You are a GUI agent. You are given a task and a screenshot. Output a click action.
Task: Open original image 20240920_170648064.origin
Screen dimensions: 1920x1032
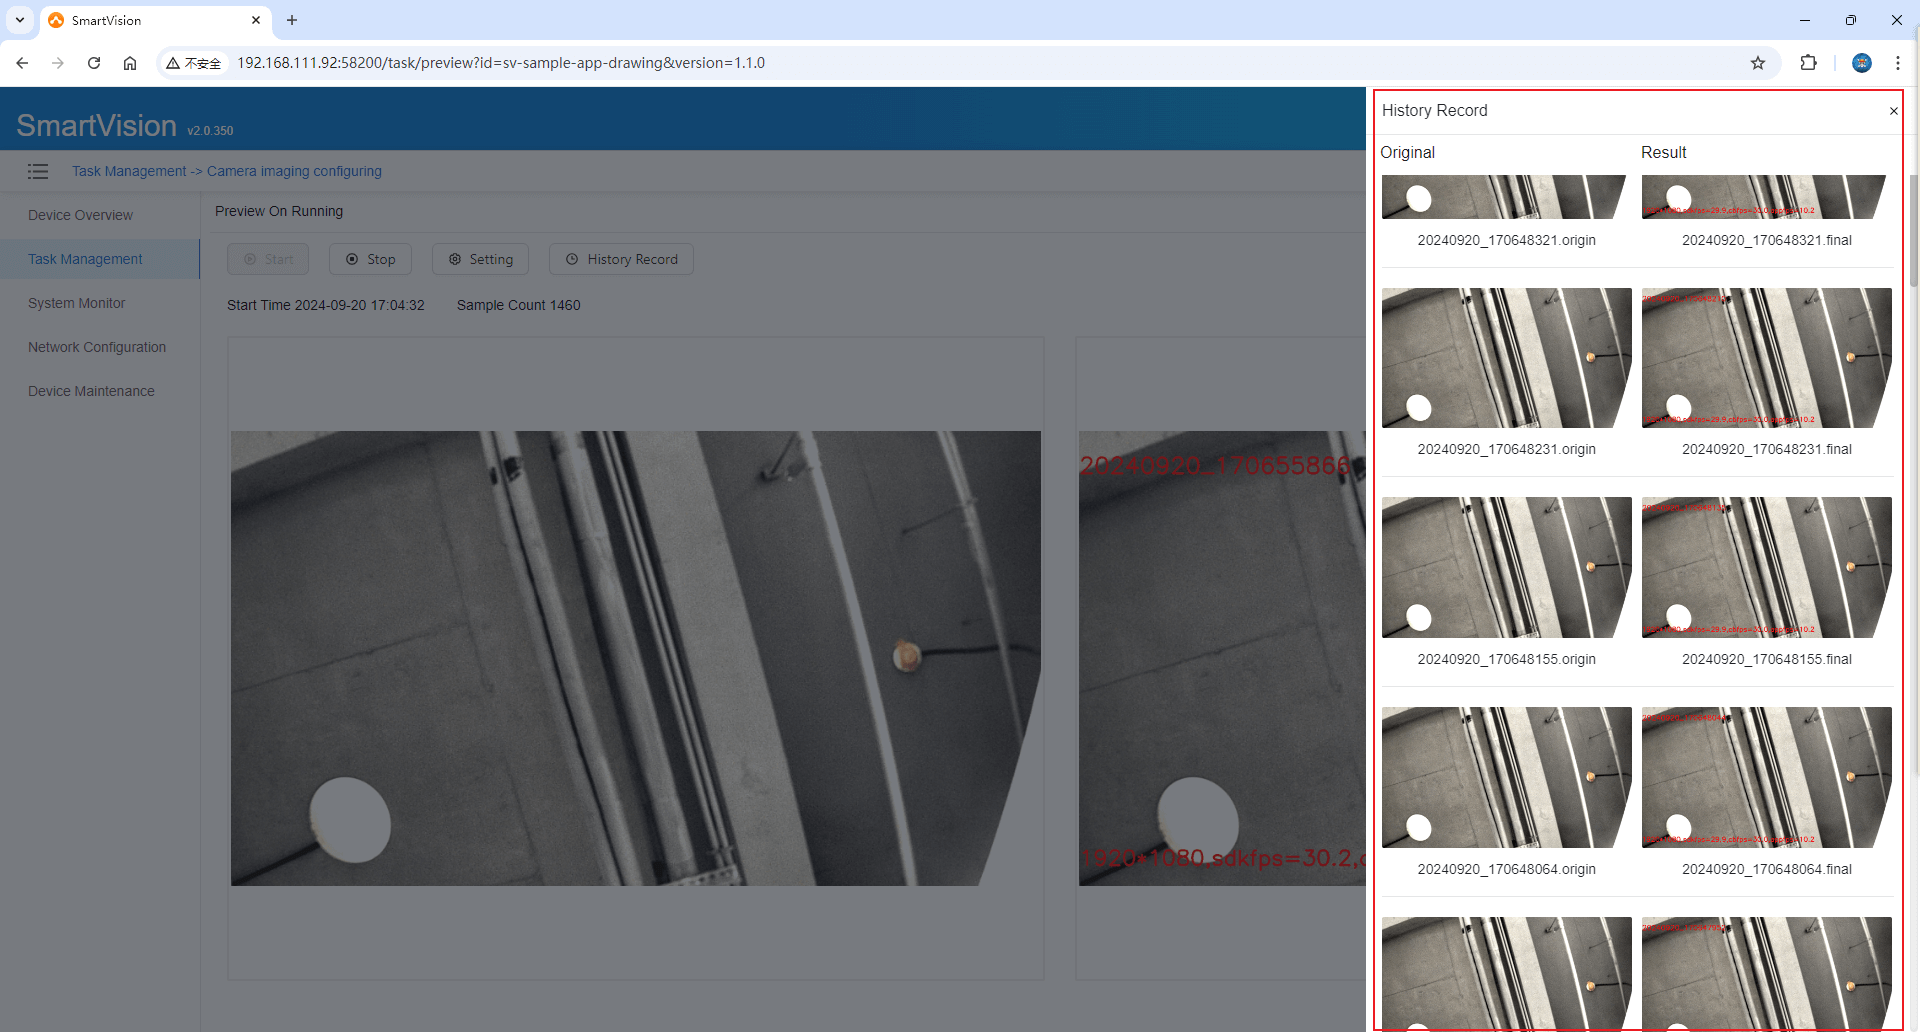pyautogui.click(x=1506, y=777)
